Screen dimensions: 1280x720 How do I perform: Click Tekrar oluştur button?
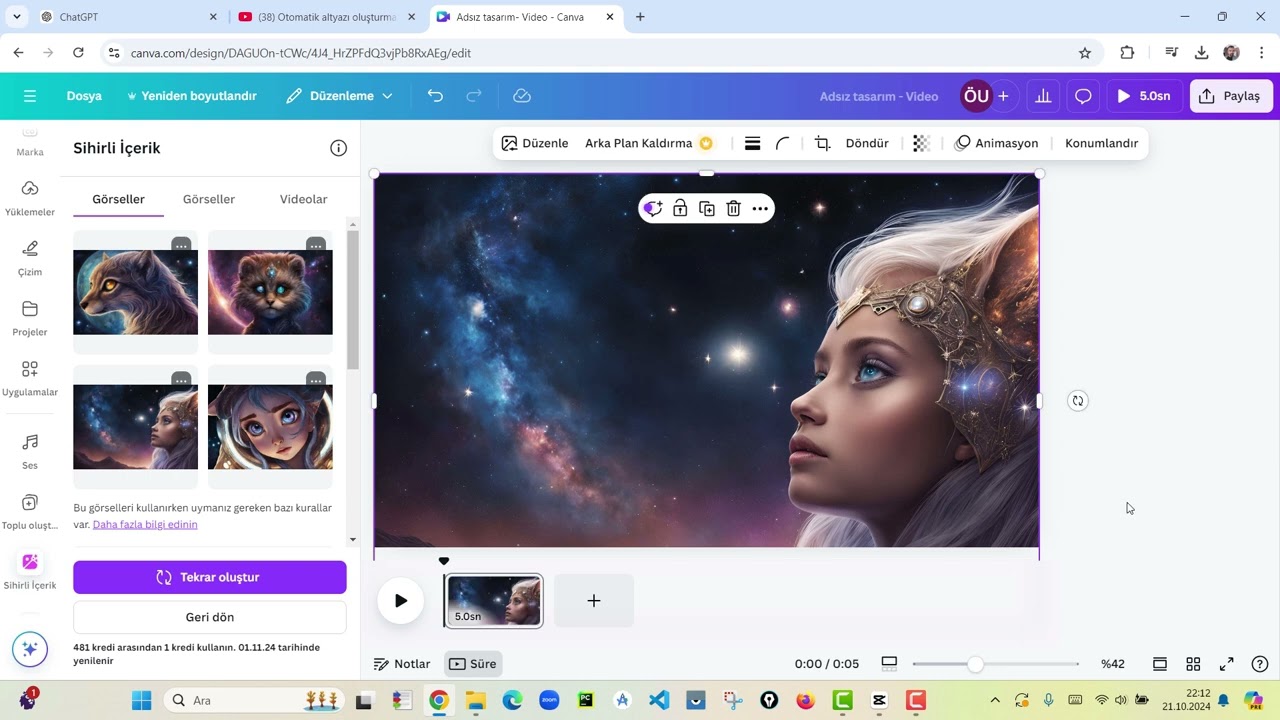click(210, 577)
